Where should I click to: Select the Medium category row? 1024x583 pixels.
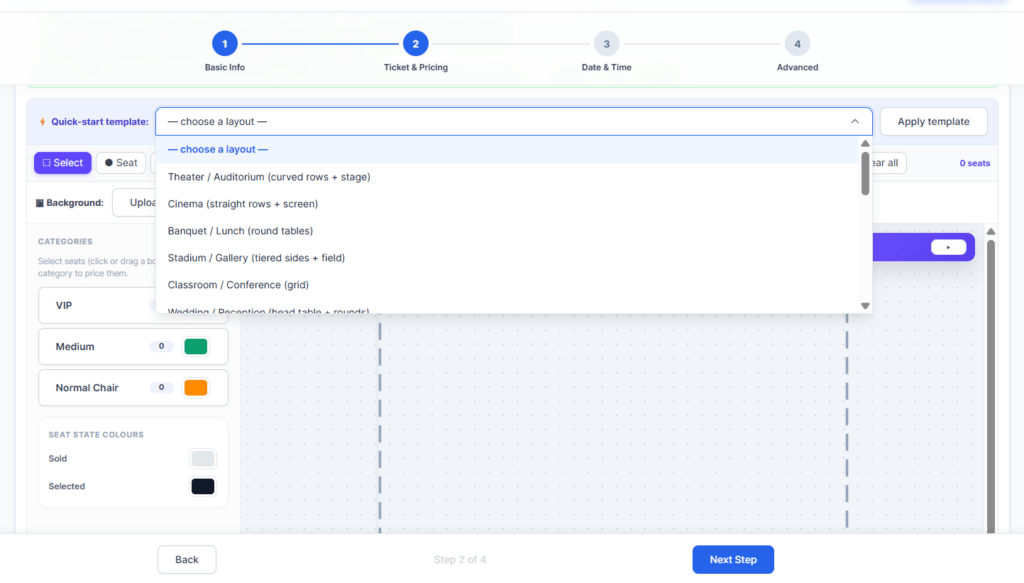point(133,347)
